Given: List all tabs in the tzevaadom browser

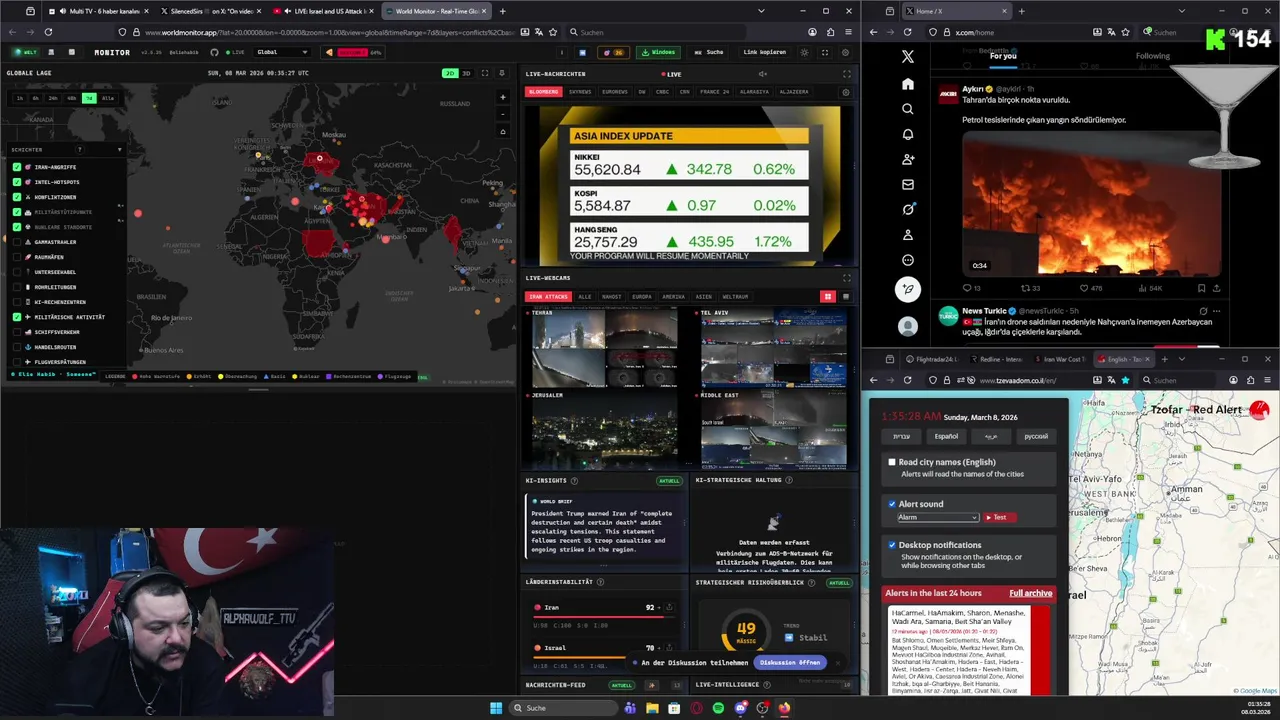Looking at the screenshot, I should 1182,359.
